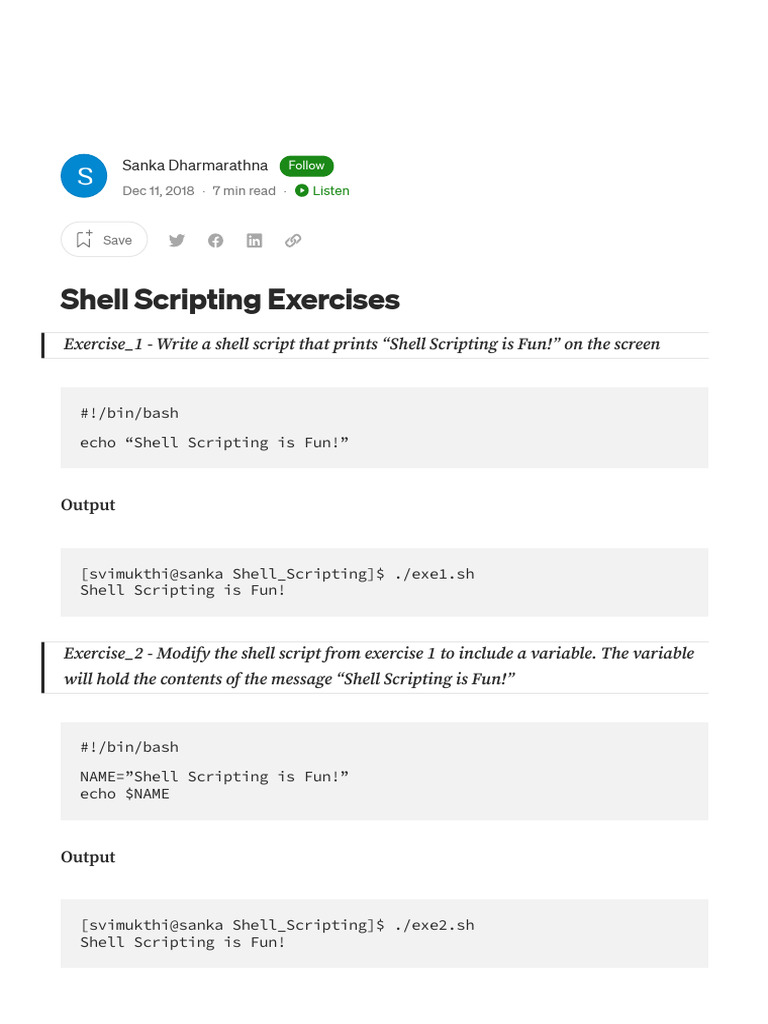Click the echo script code block
This screenshot has height=1024, width=768.
[x=384, y=427]
